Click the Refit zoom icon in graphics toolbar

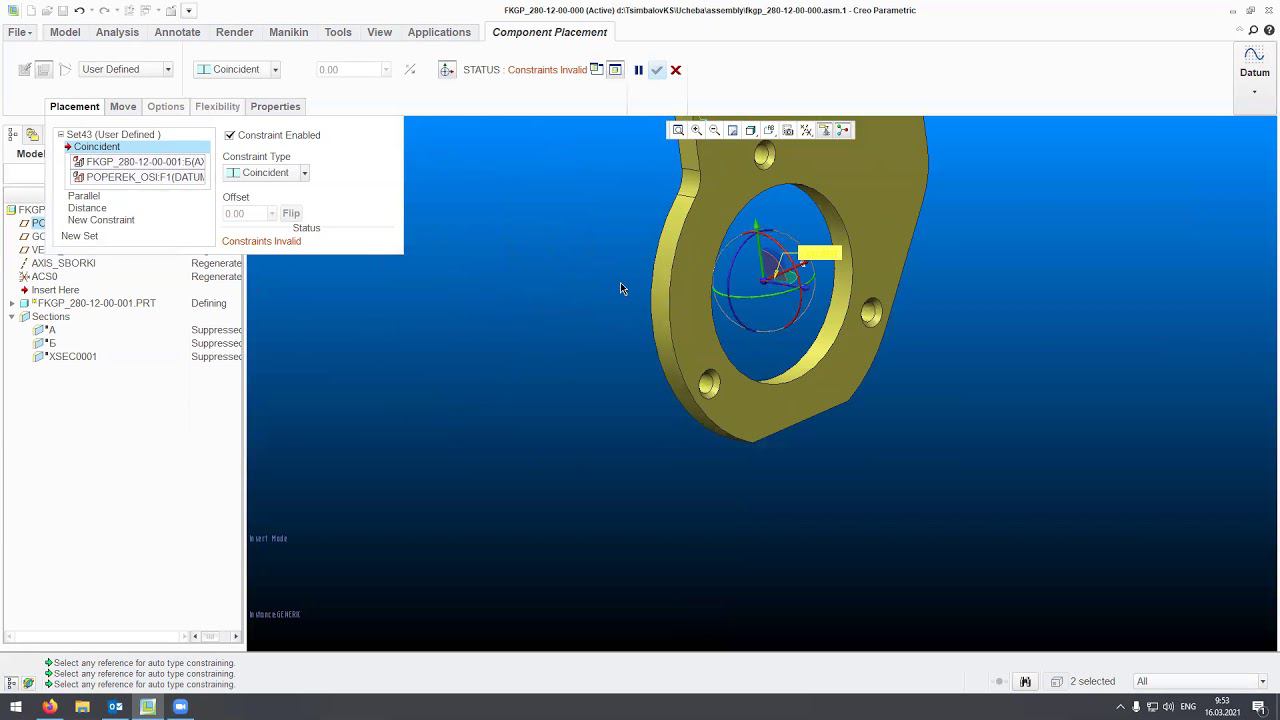coord(678,130)
